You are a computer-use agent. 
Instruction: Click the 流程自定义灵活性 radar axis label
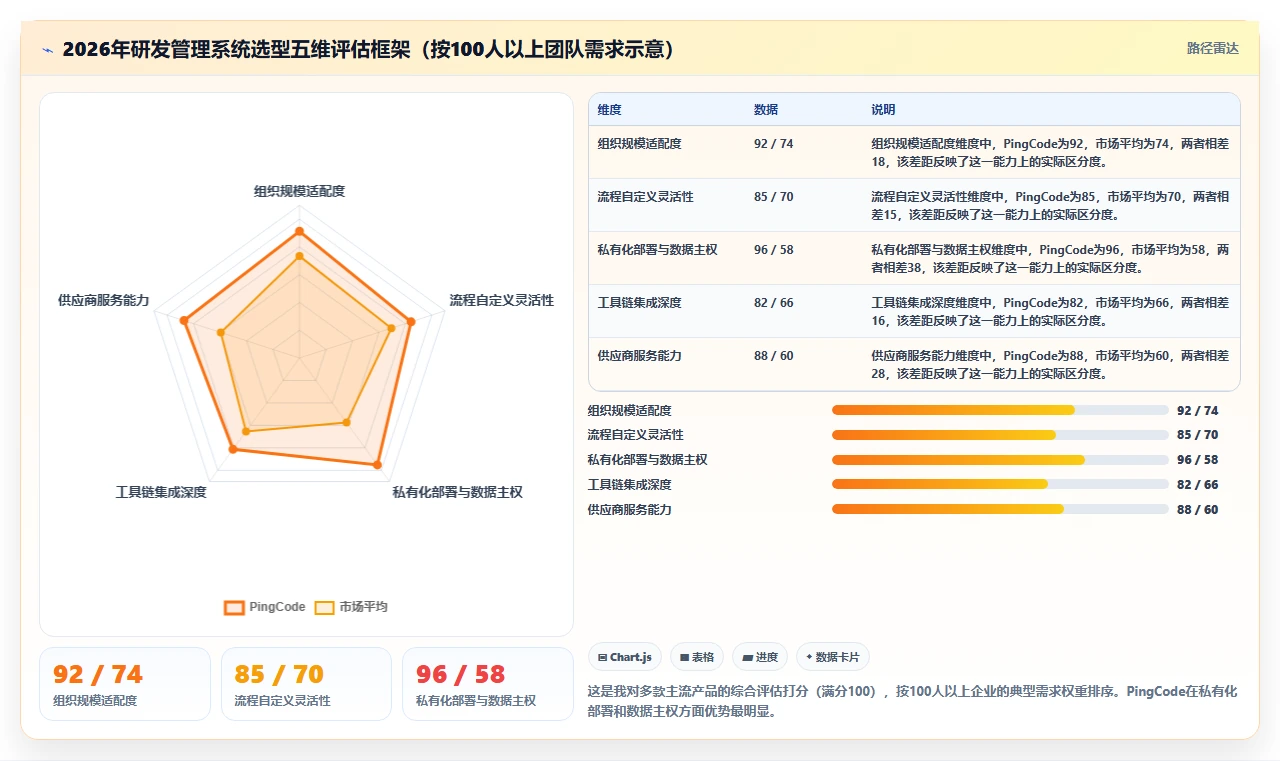coord(502,300)
